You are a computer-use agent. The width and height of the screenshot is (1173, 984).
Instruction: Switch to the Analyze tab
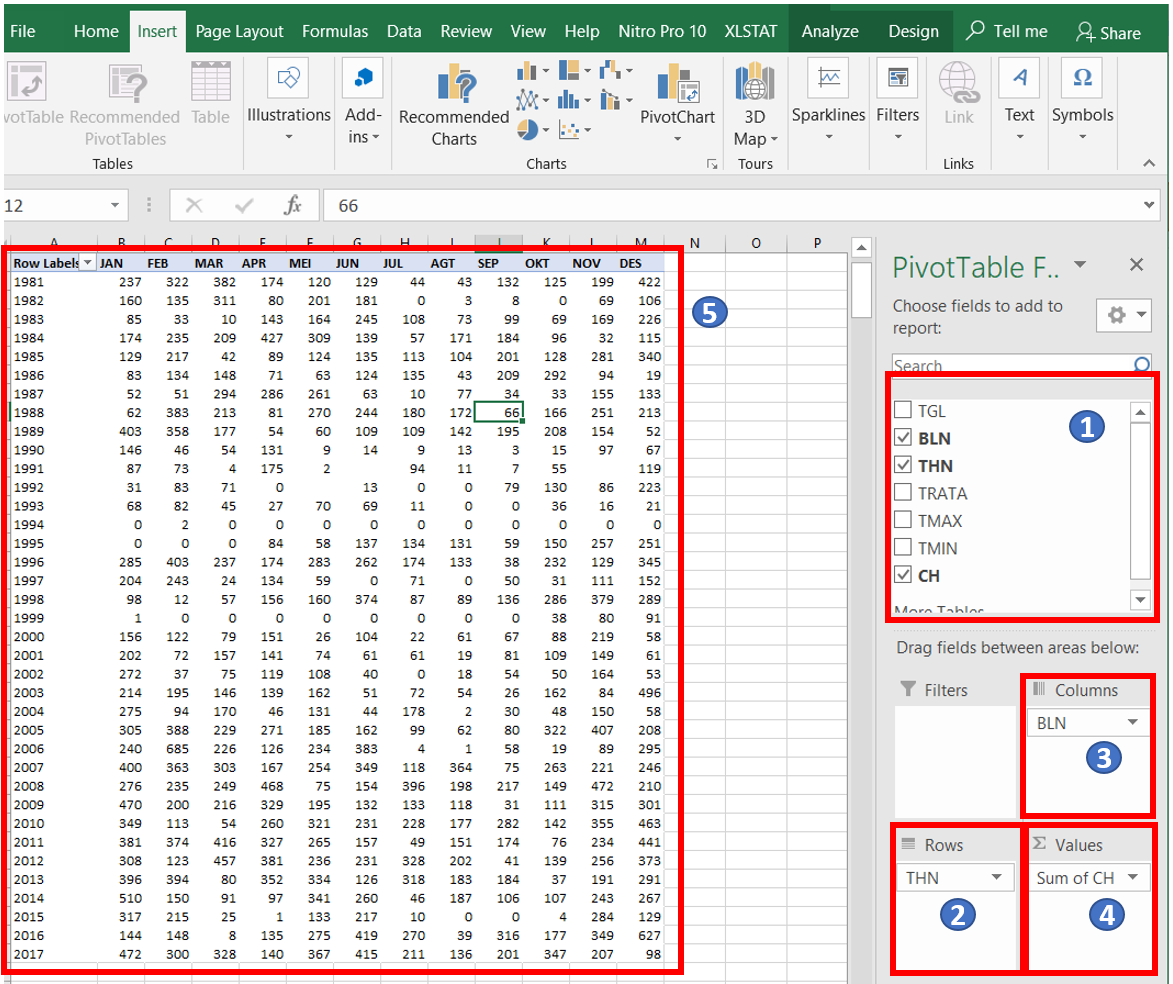point(830,31)
